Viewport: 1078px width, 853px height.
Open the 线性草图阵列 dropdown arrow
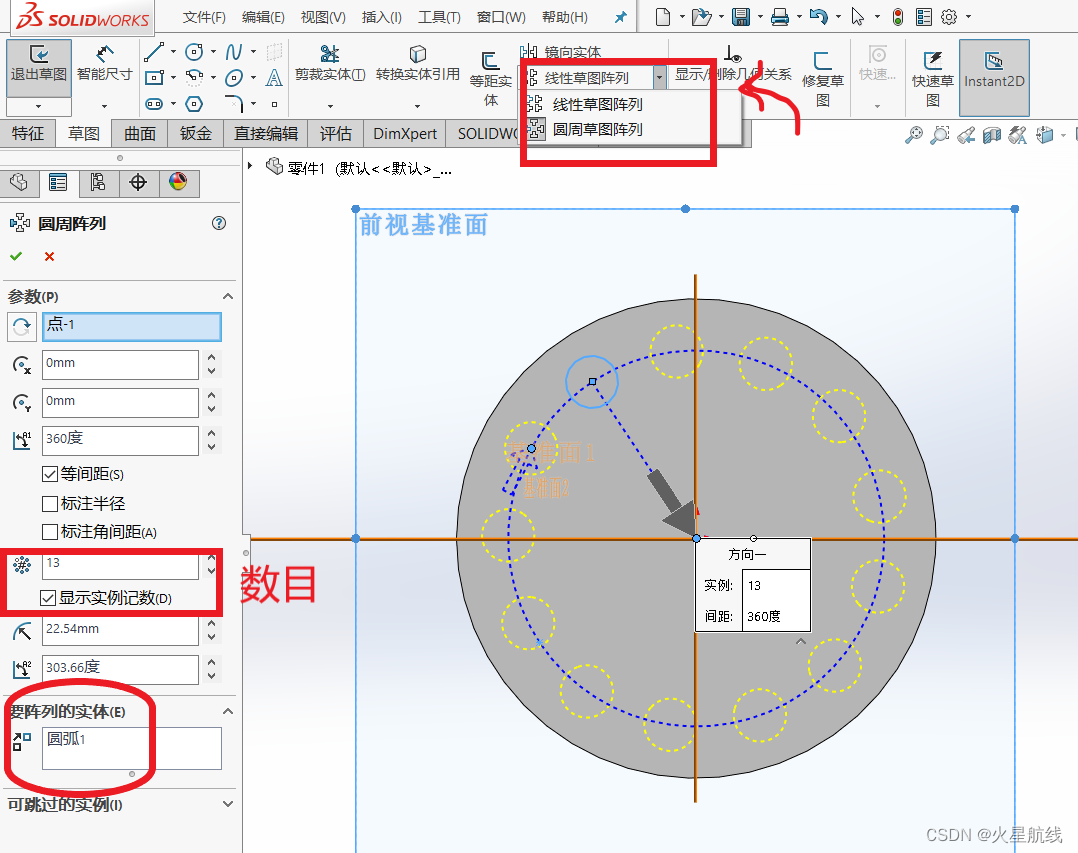click(659, 78)
